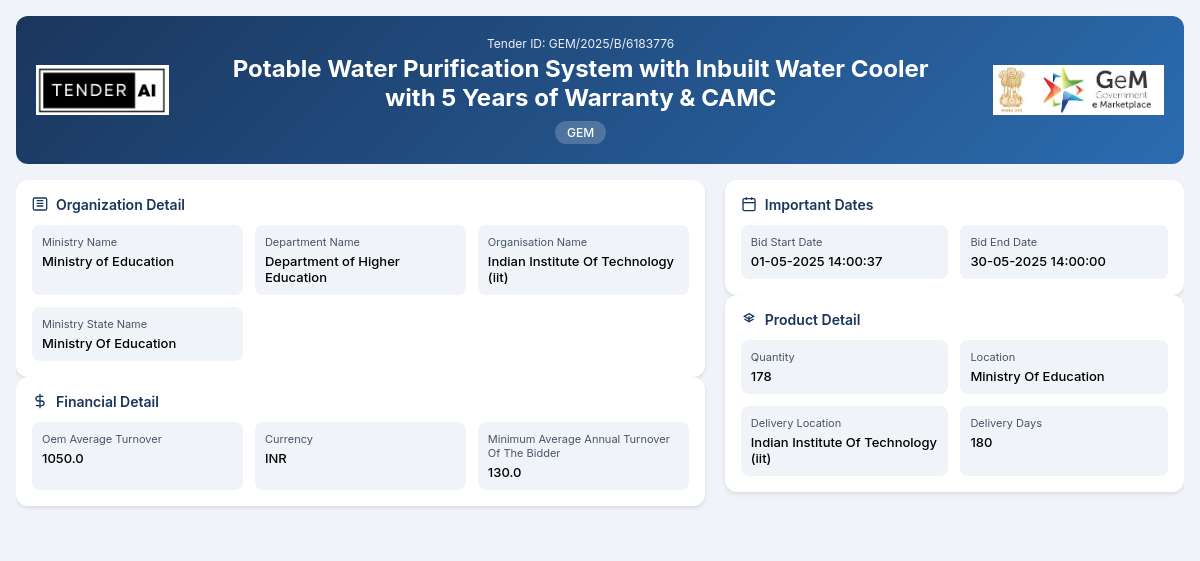This screenshot has width=1200, height=561.
Task: Select the Ministry Name field card
Action: [x=137, y=260]
